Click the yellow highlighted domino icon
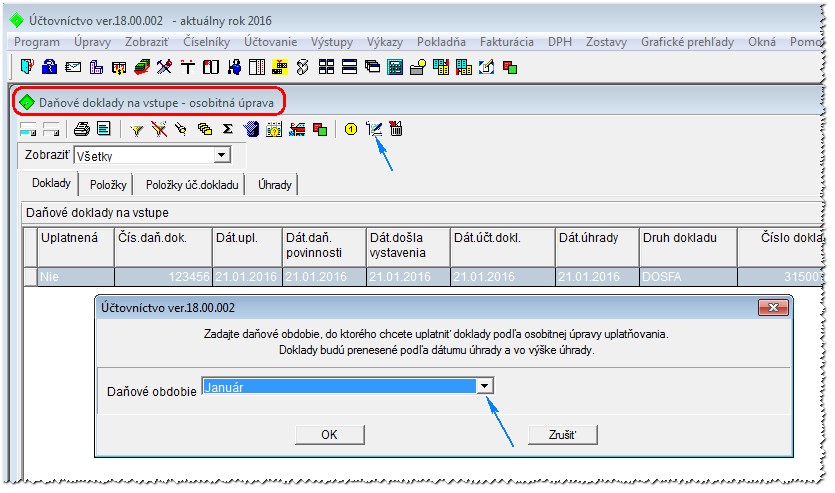 [280, 67]
